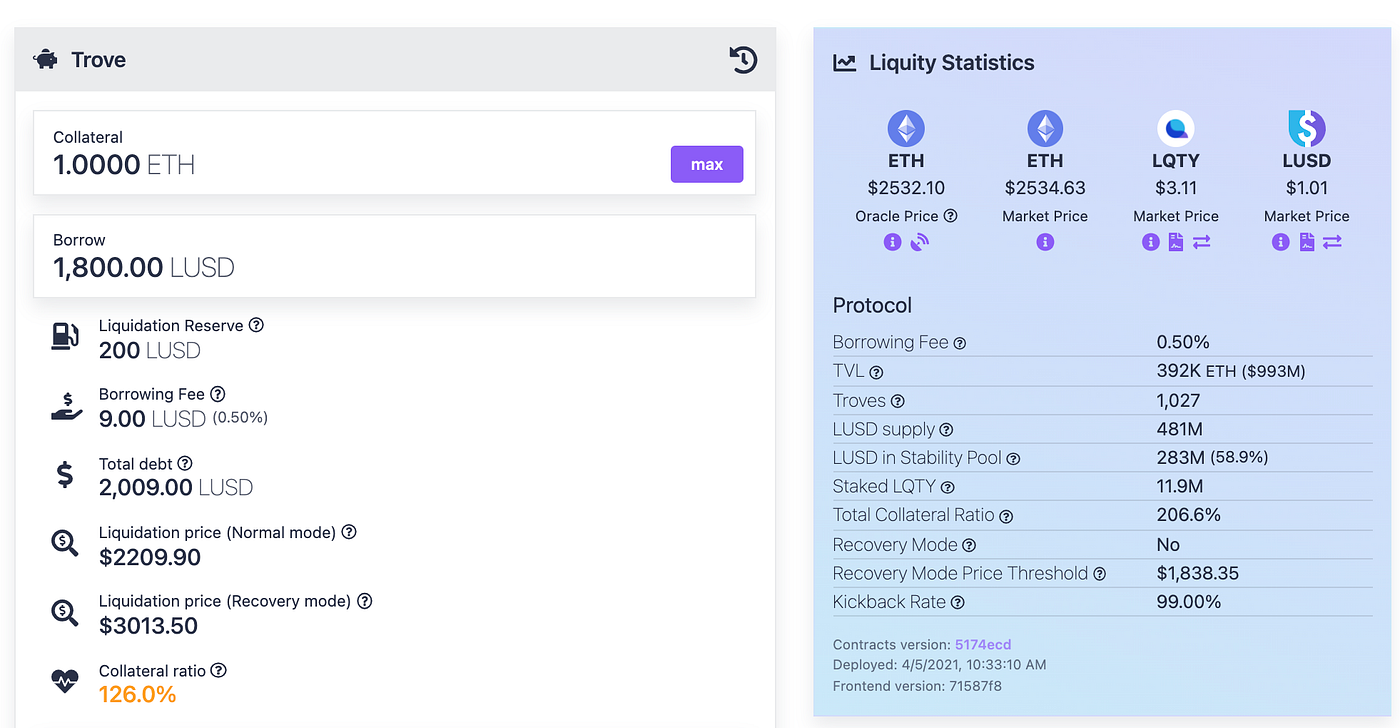
Task: Show the Collateral ratio help tooltip
Action: click(219, 670)
